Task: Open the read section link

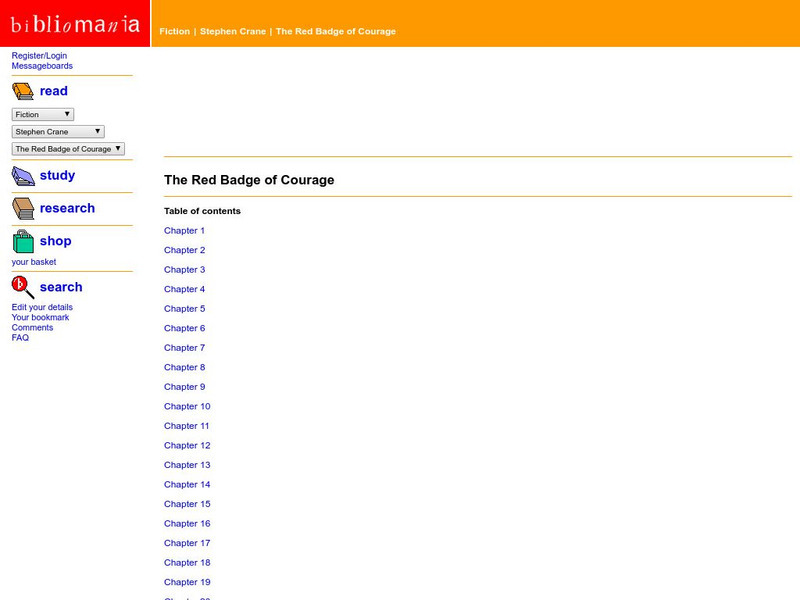Action: 54,91
